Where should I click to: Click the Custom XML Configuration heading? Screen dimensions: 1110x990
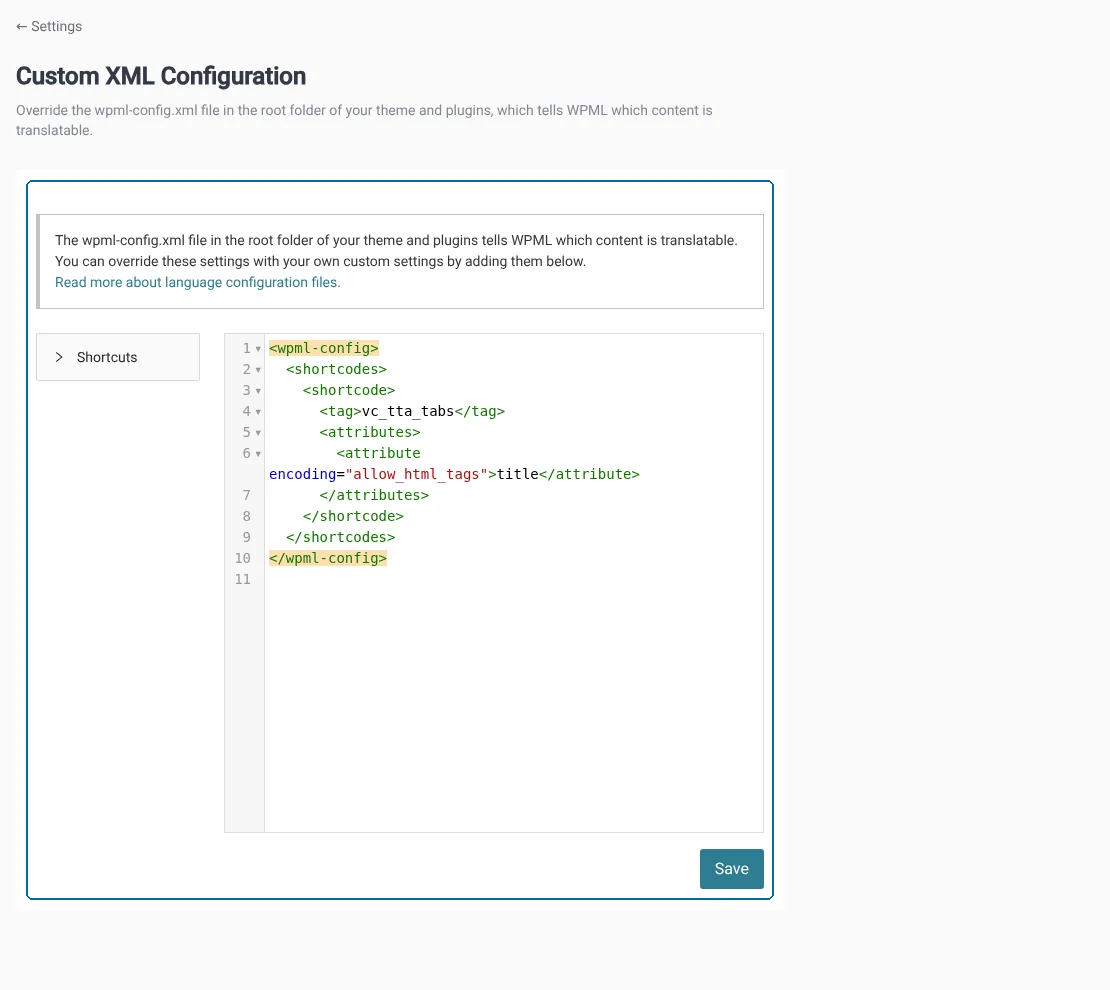point(161,76)
